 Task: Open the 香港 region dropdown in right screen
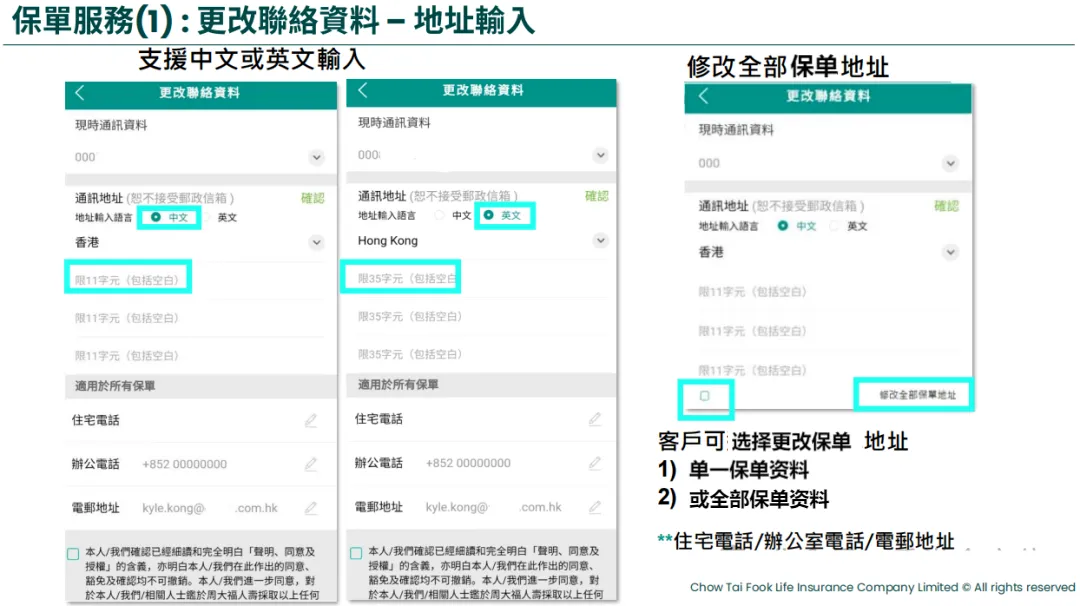[951, 252]
